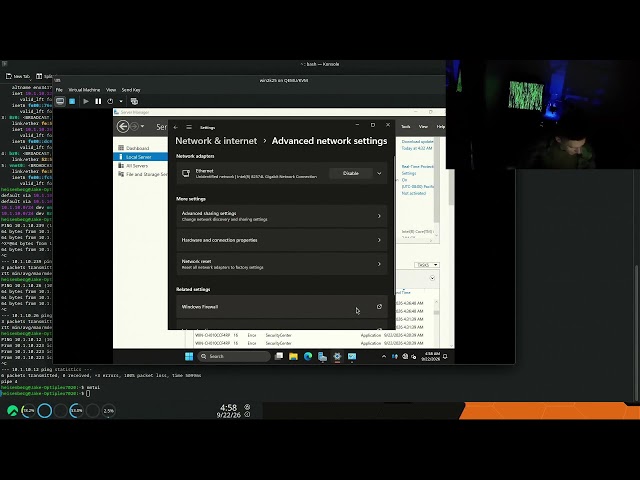Open the Virtual Machine menu
This screenshot has height=480, width=640.
pyautogui.click(x=84, y=90)
